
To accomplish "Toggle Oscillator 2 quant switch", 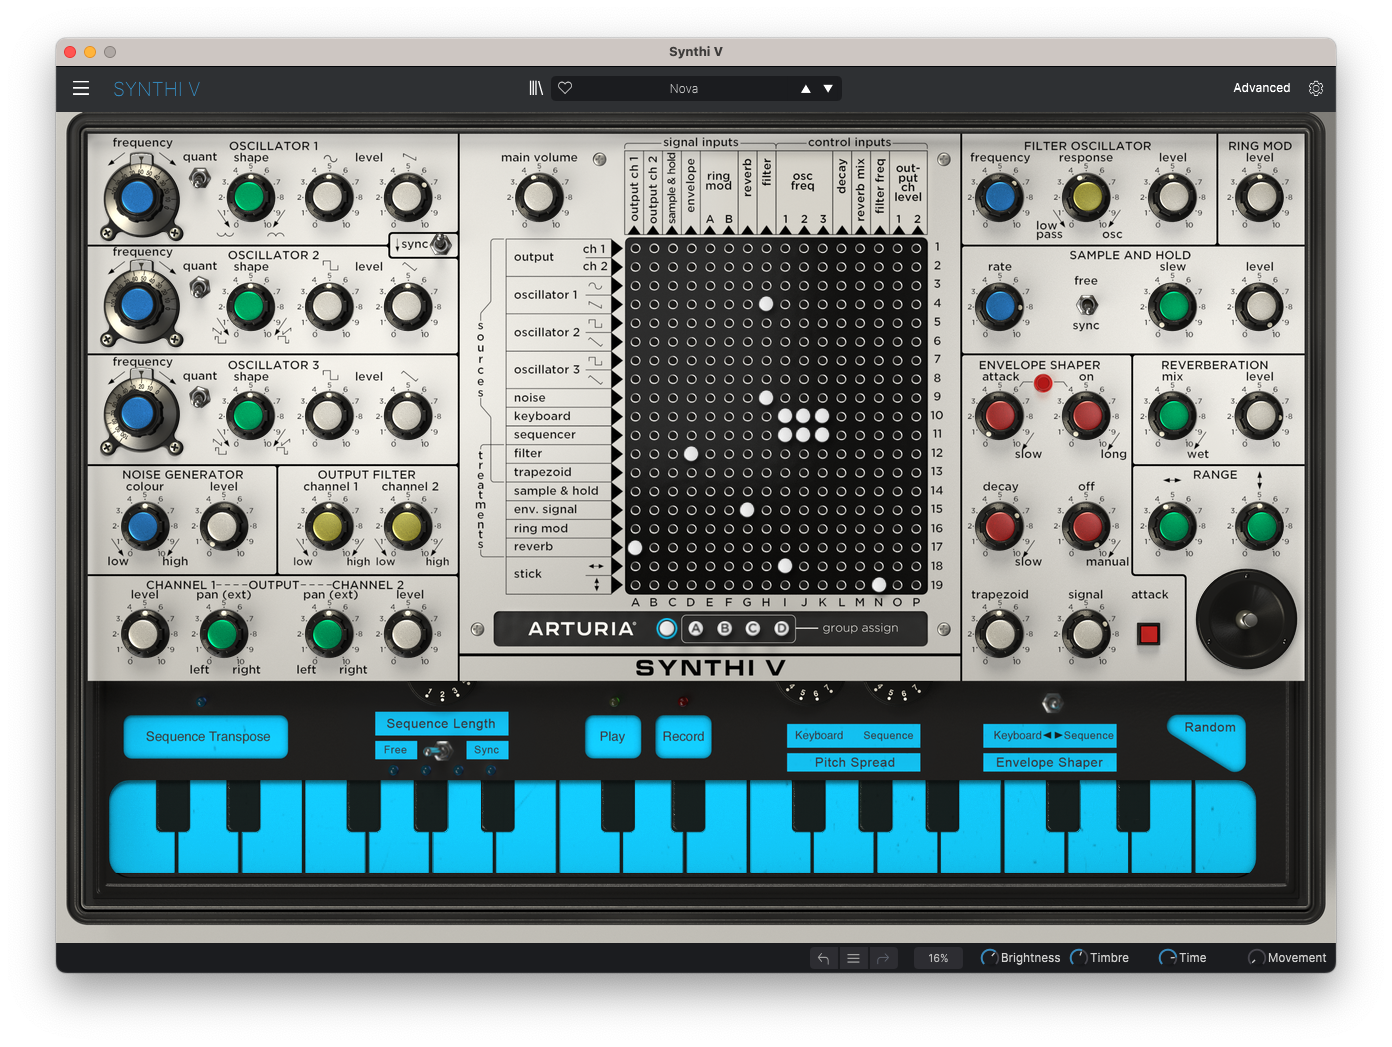I will pos(200,288).
